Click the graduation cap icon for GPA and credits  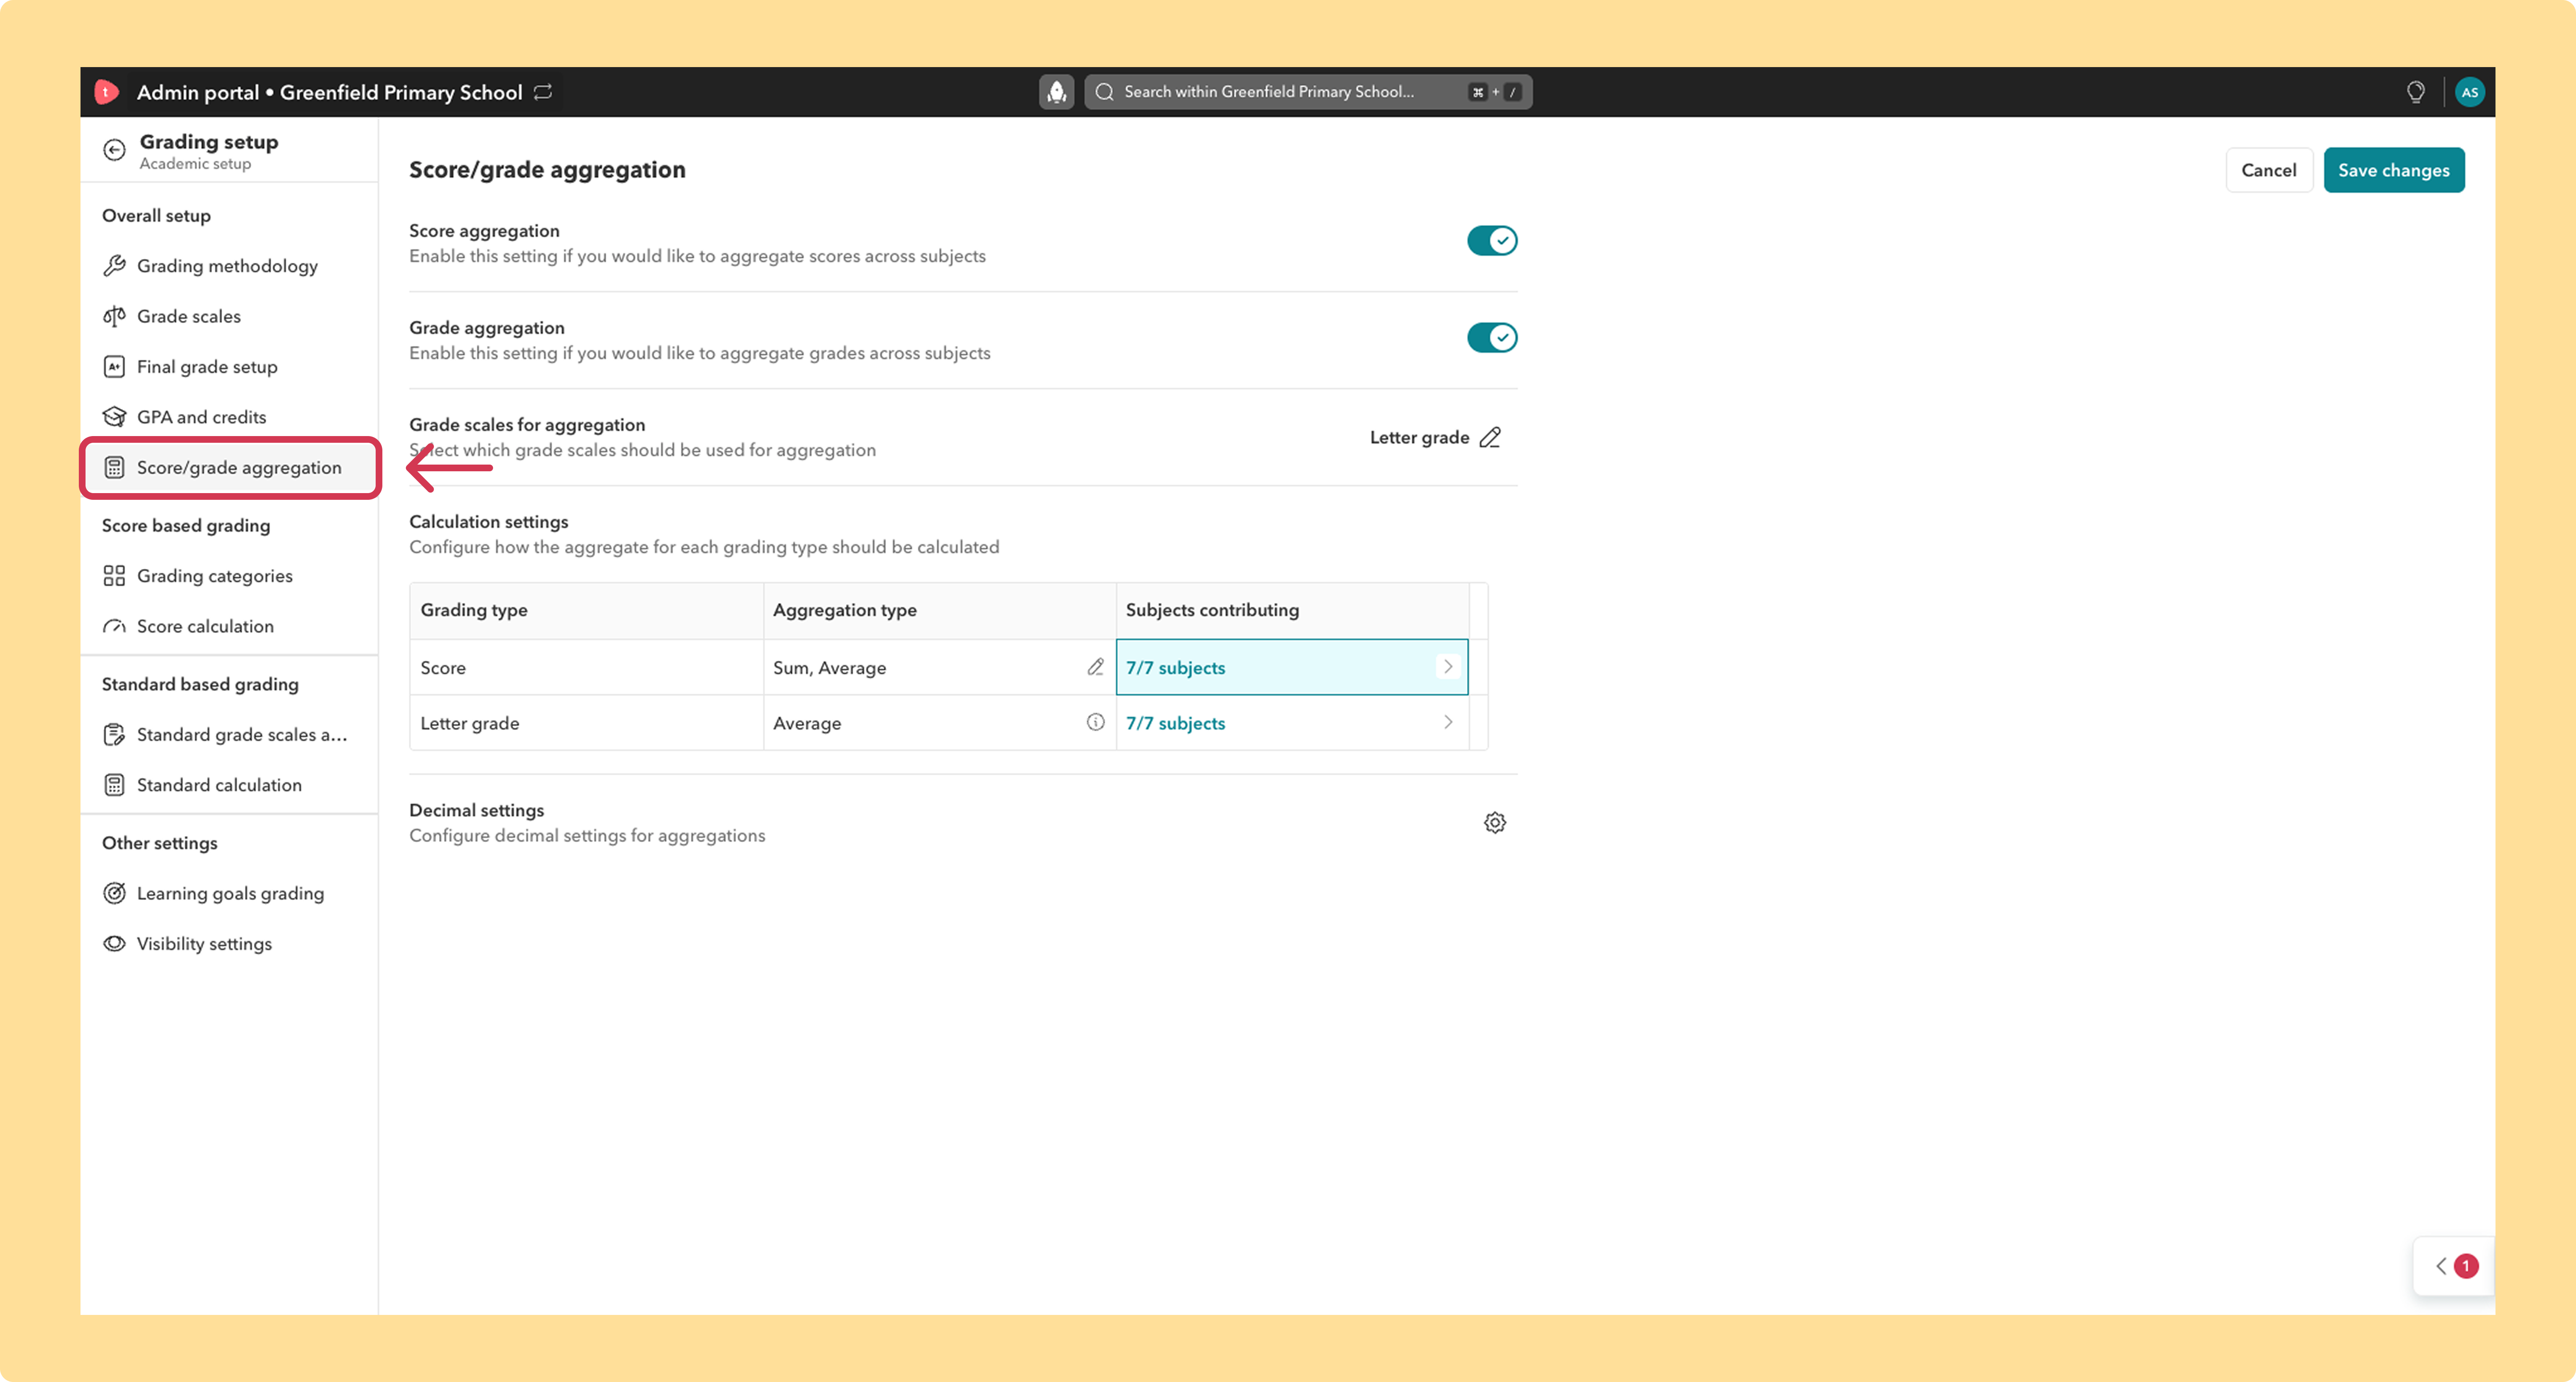tap(114, 417)
